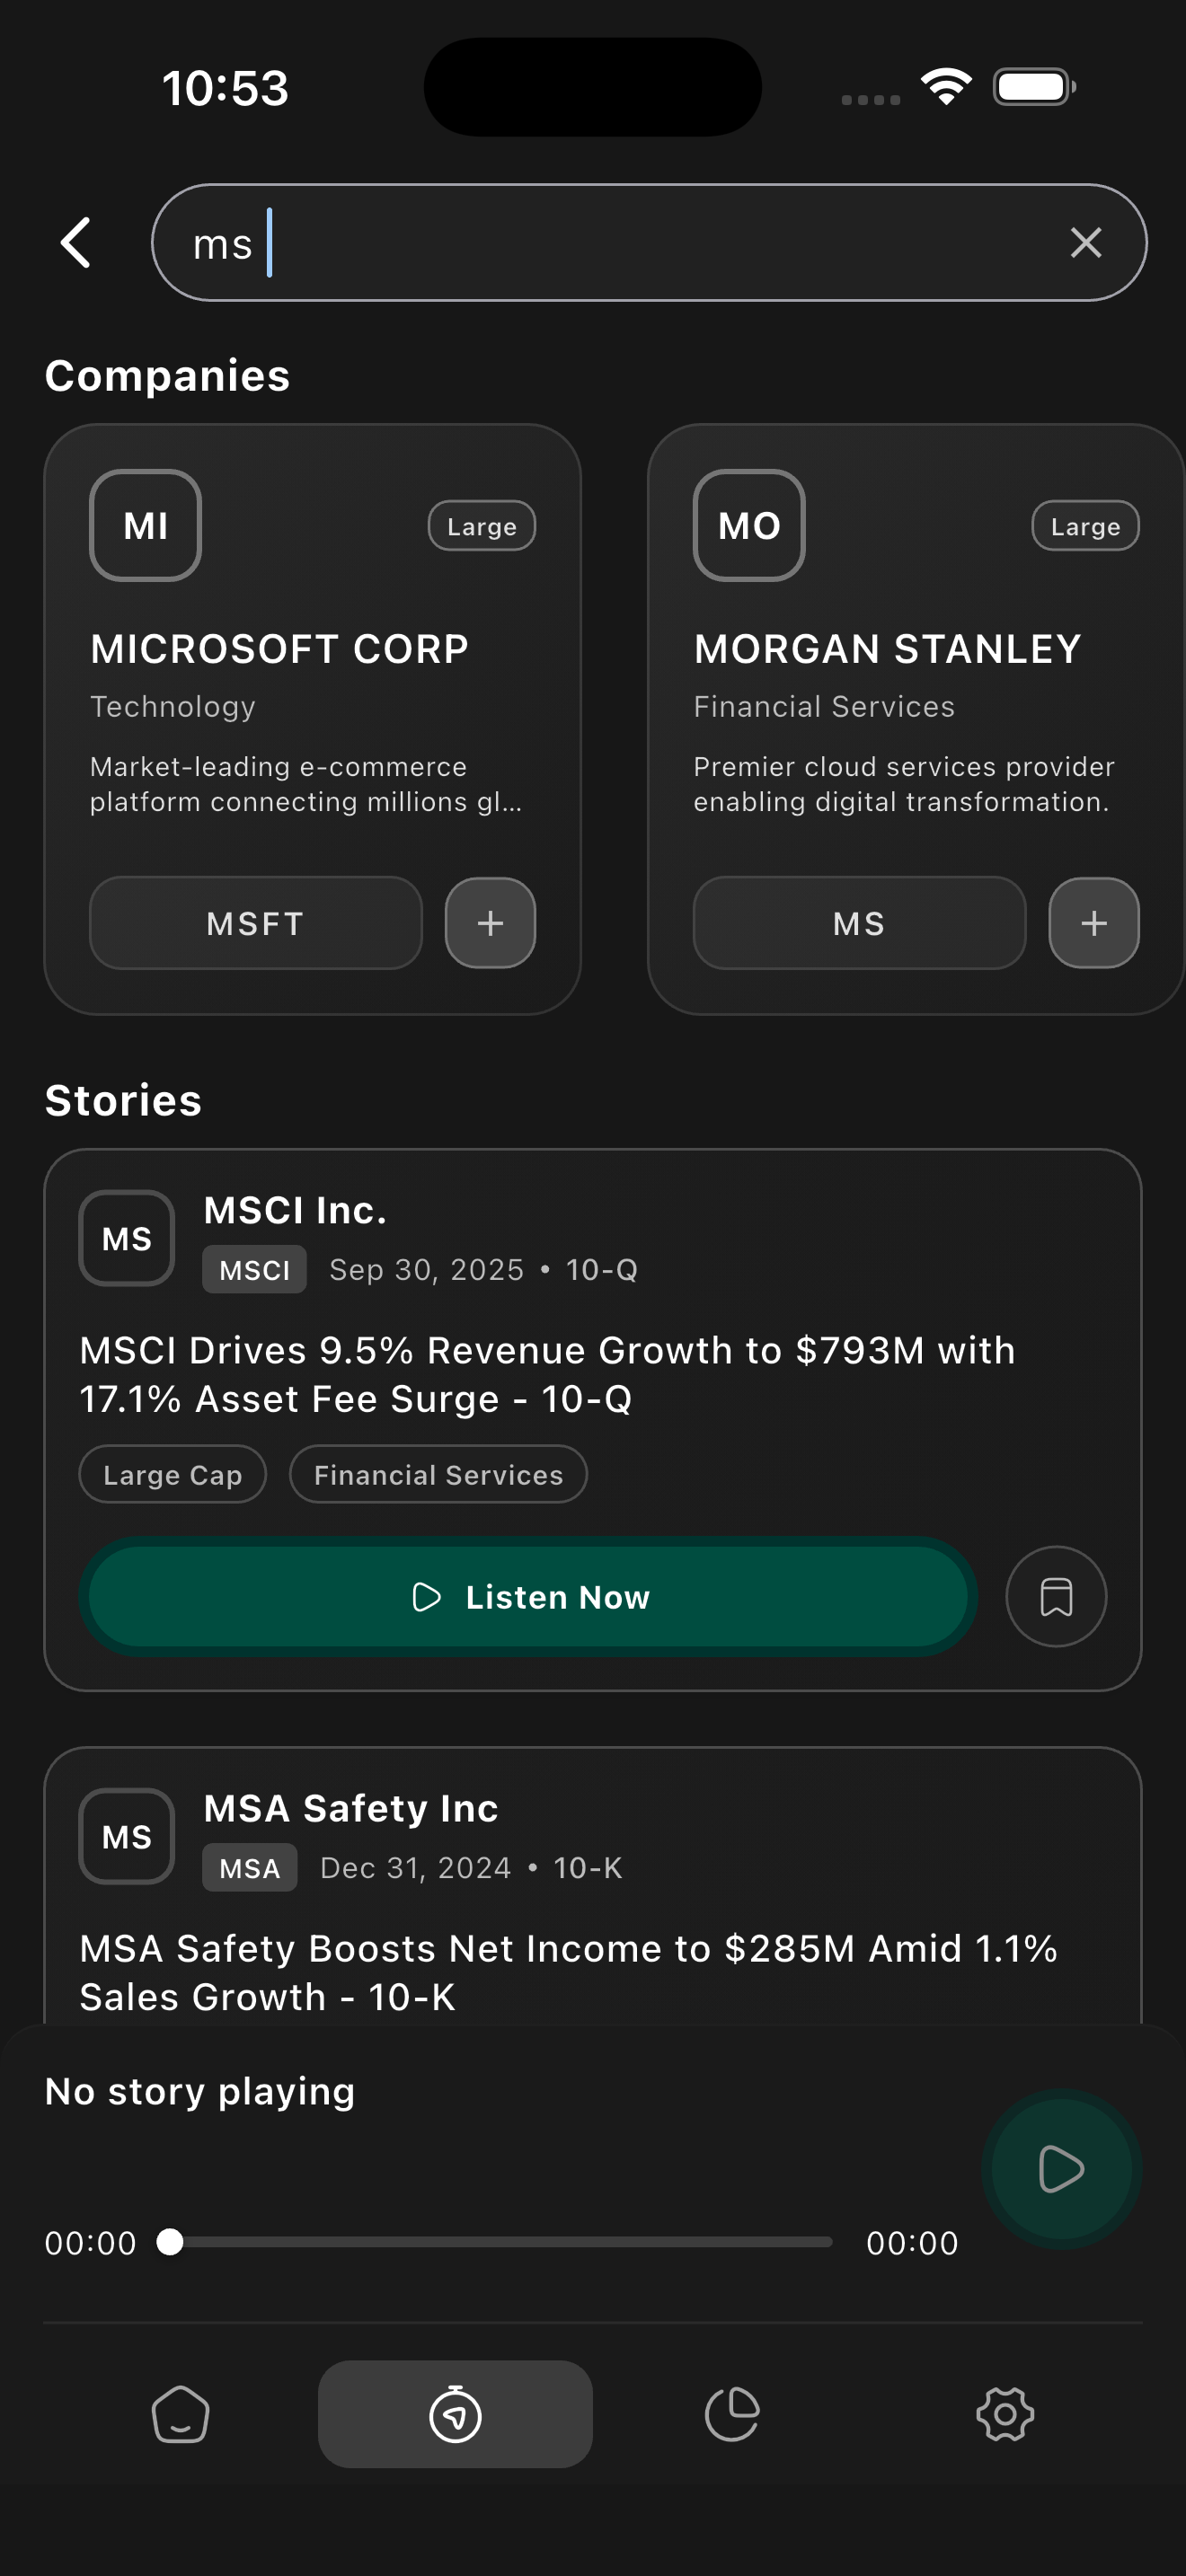The height and width of the screenshot is (2576, 1186).
Task: Select the Large Cap filter chip
Action: tap(172, 1473)
